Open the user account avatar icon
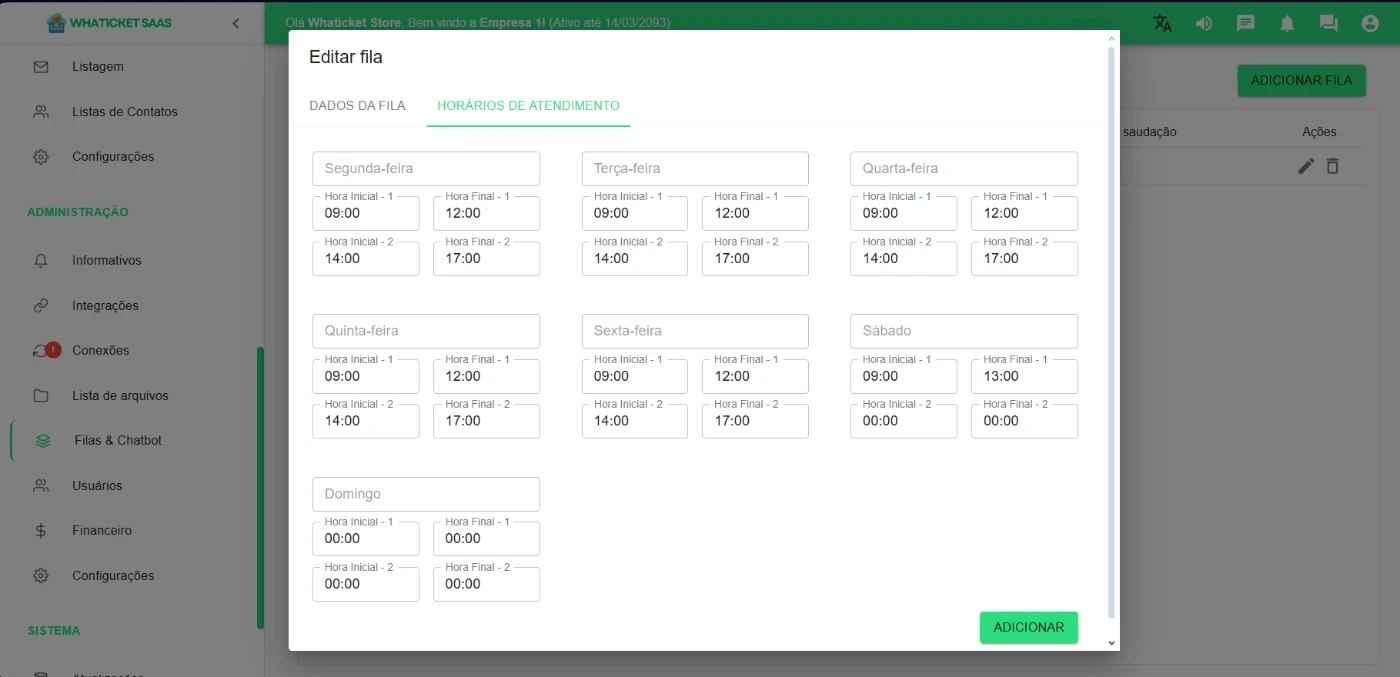Screen dimensions: 1400x677 [x=1370, y=23]
